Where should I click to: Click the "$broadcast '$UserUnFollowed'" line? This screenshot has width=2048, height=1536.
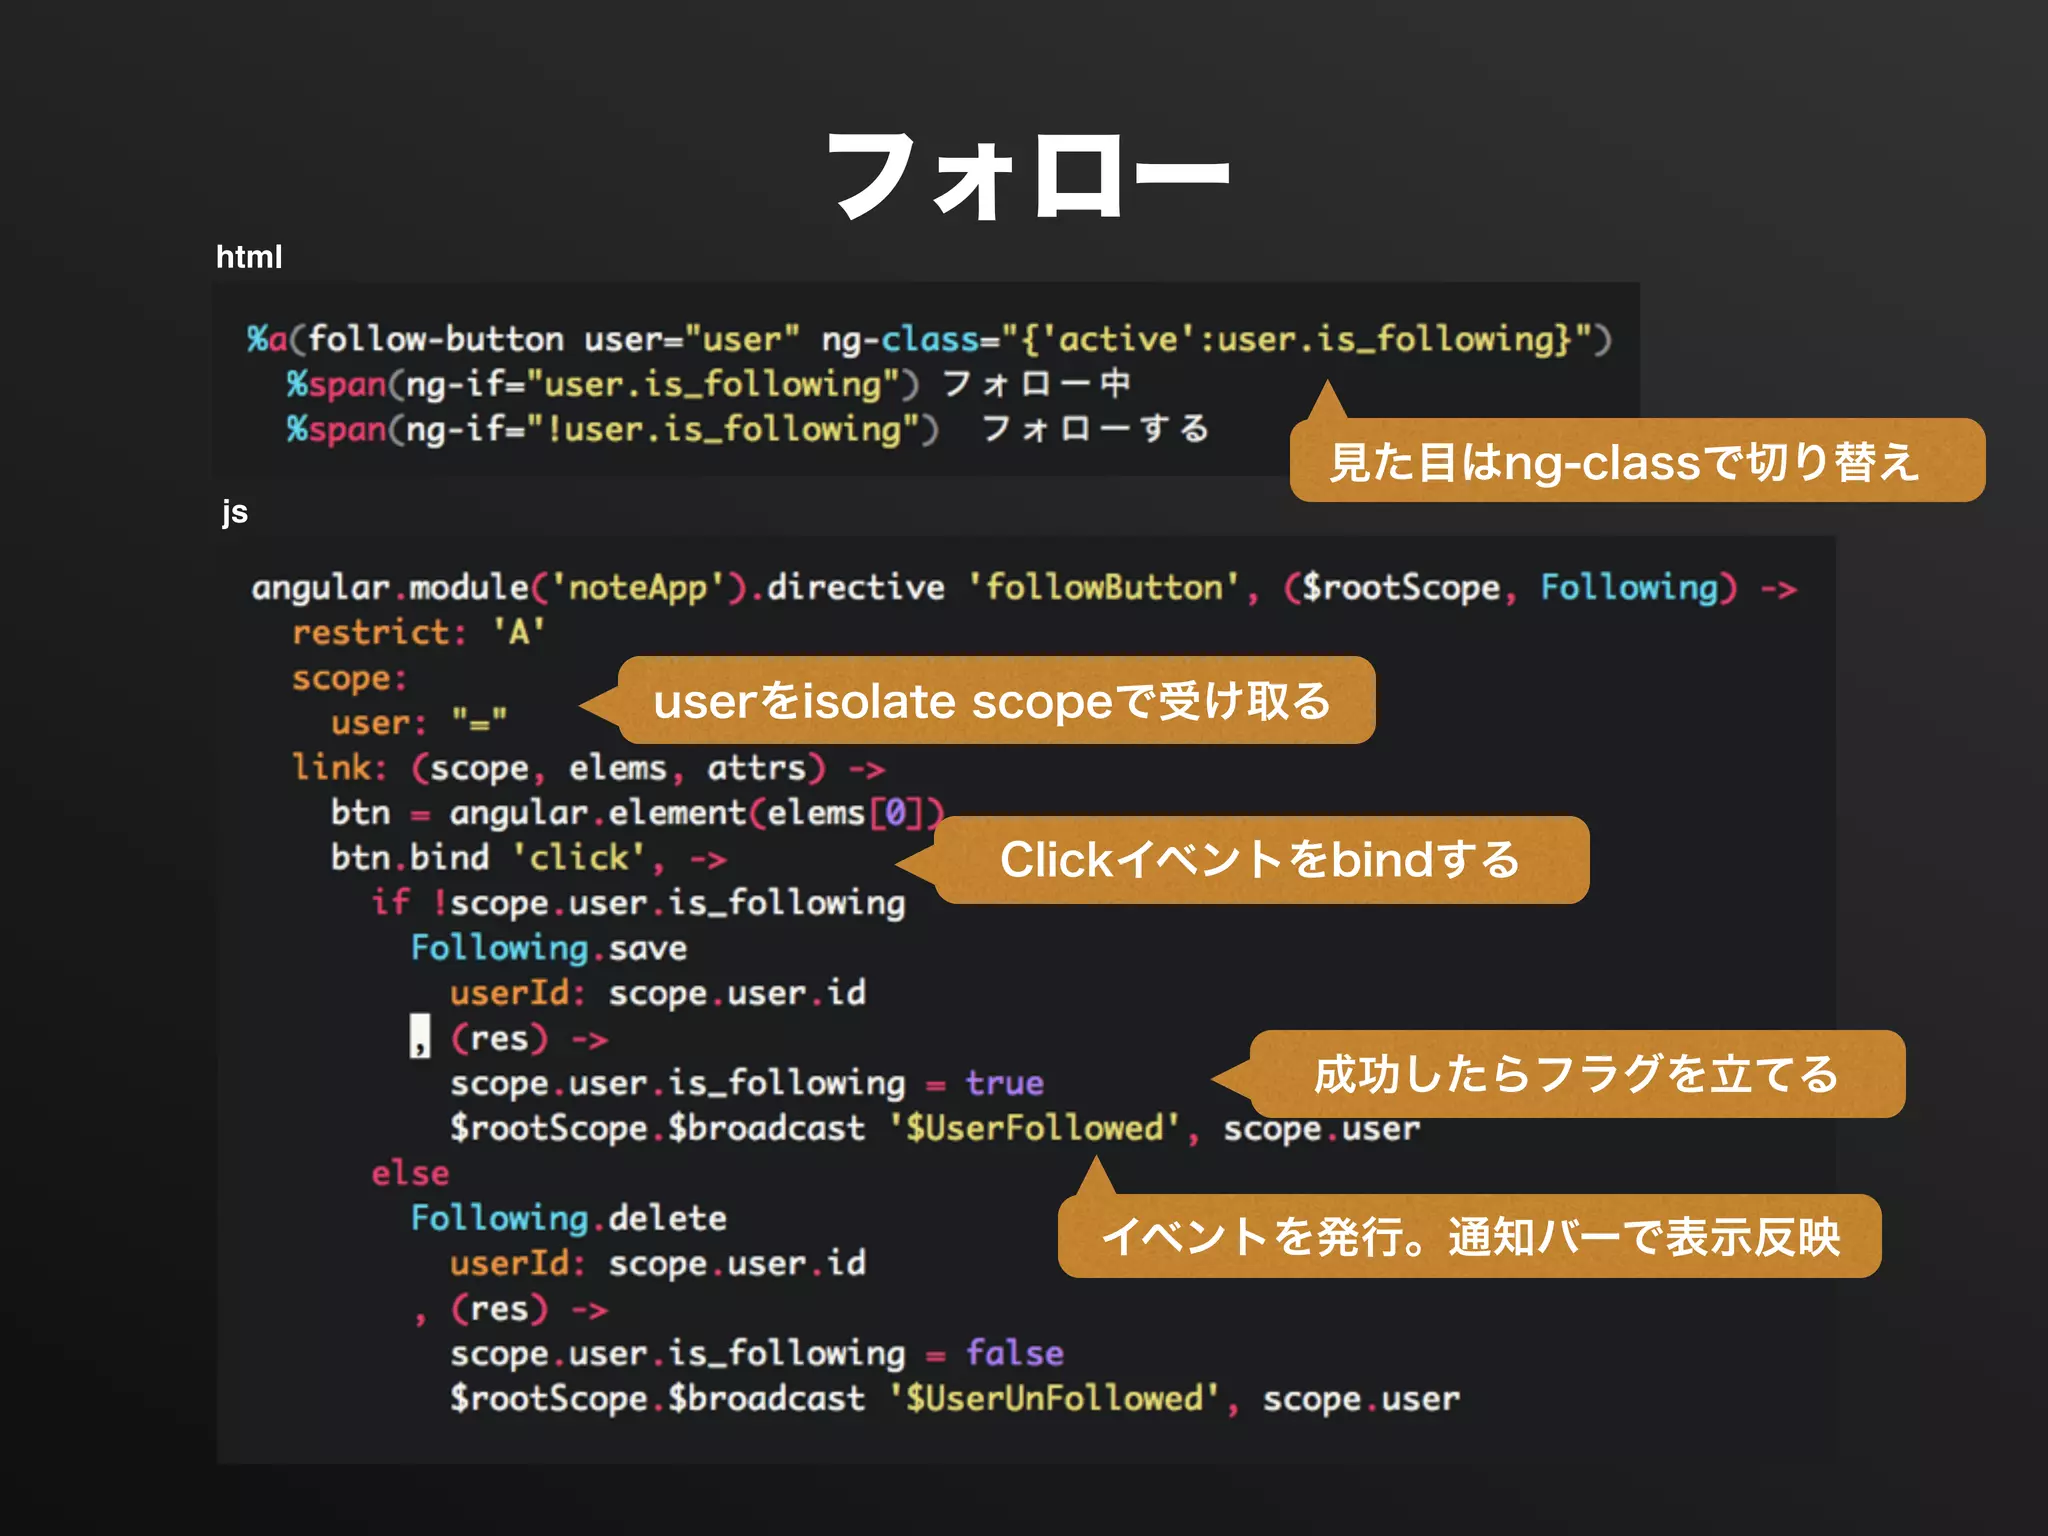click(x=954, y=1398)
